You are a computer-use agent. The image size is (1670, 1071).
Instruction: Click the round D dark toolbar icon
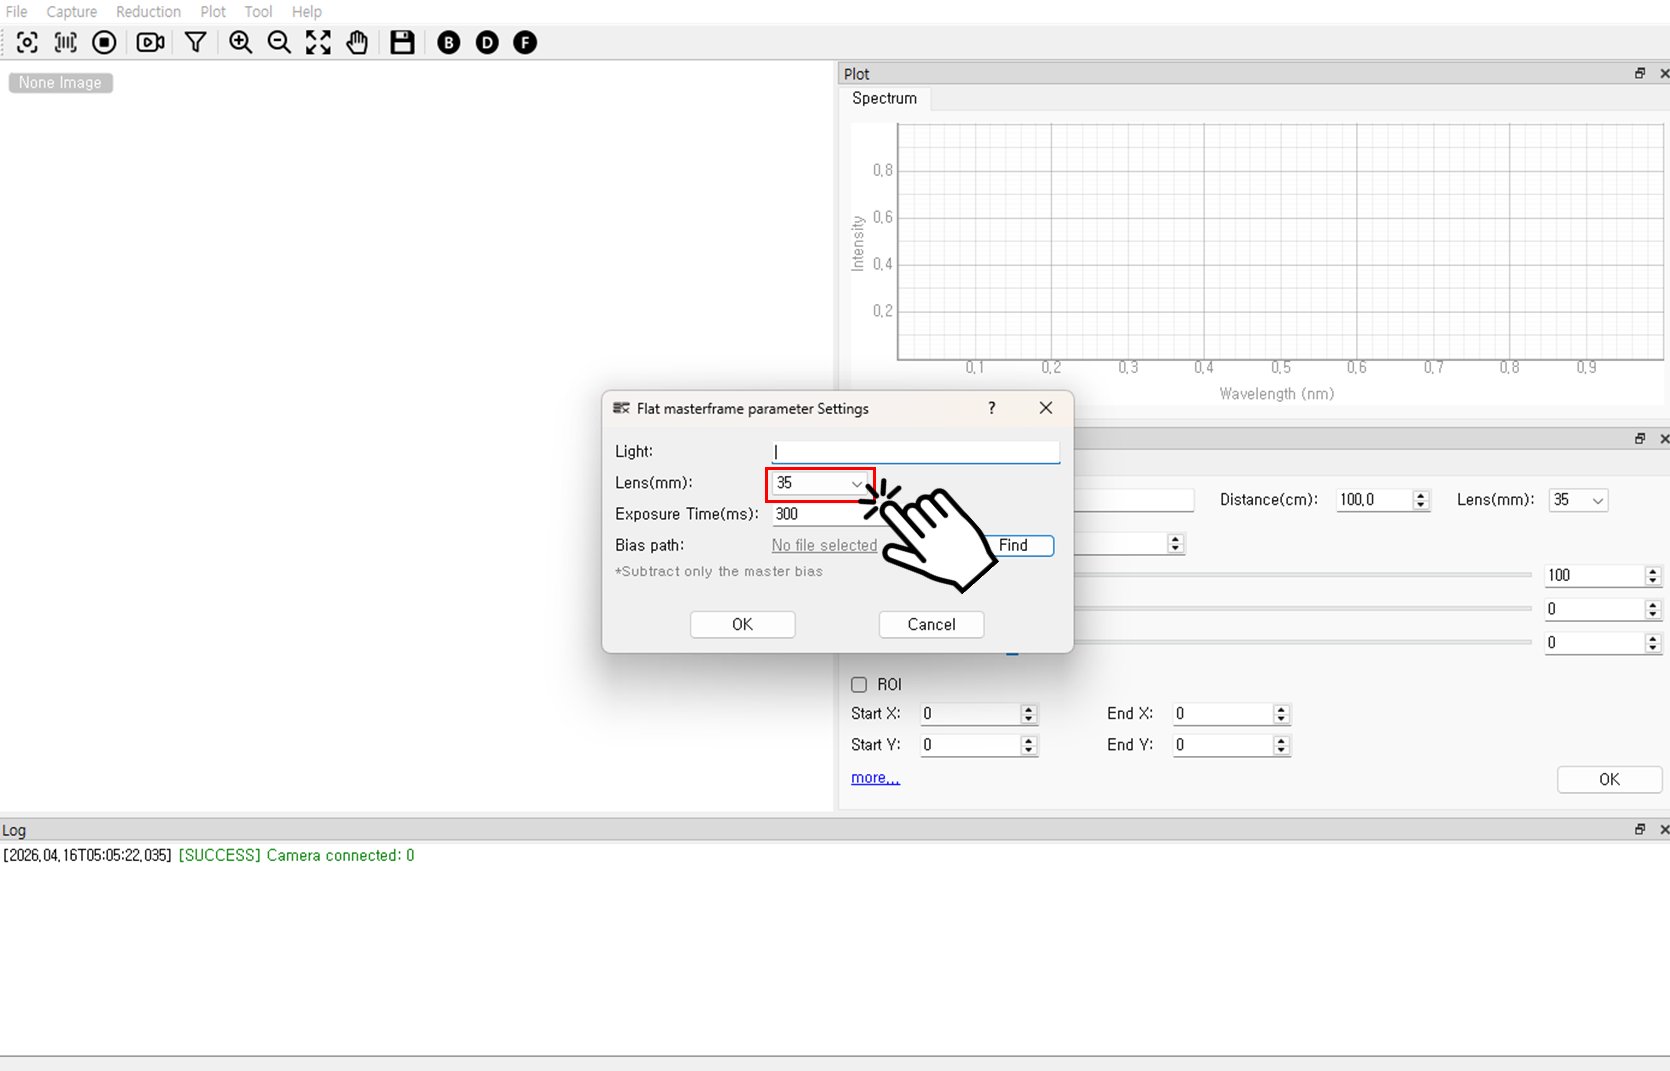(487, 42)
